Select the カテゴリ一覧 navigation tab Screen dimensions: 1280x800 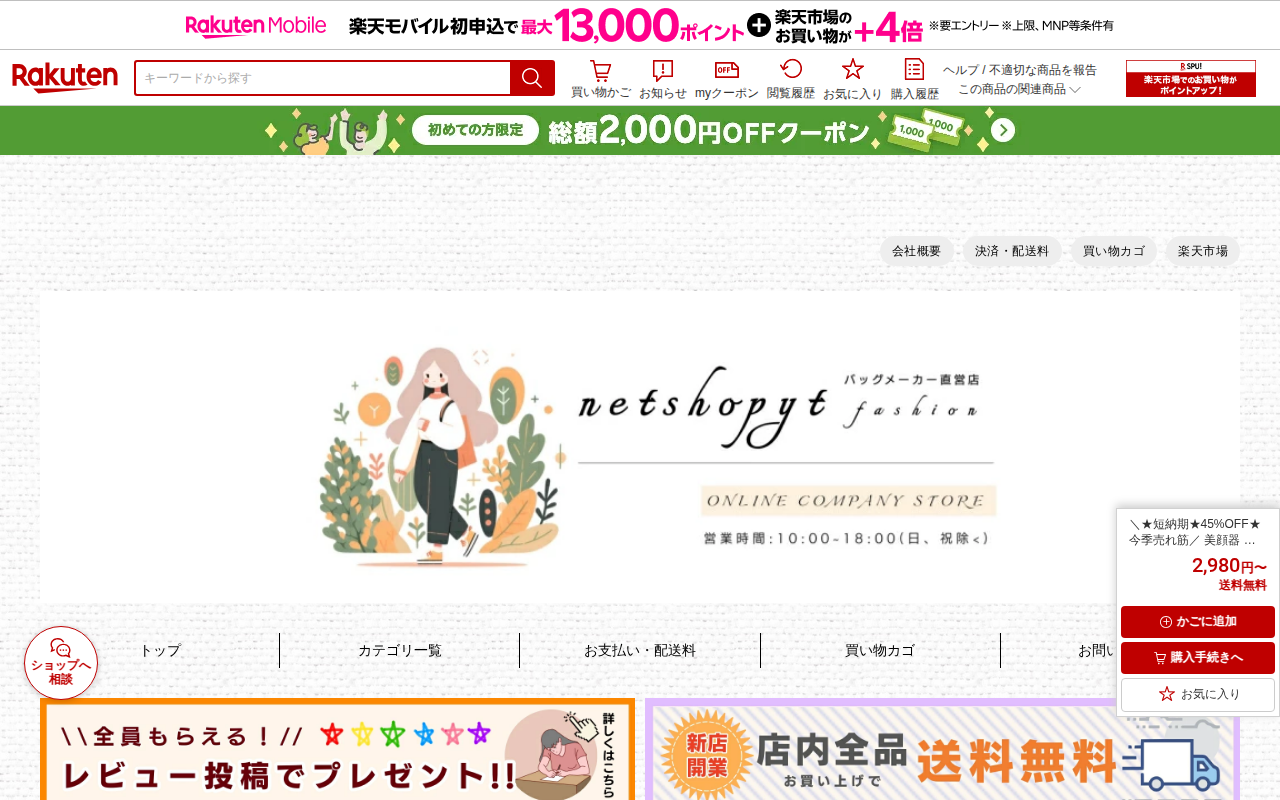(x=400, y=650)
